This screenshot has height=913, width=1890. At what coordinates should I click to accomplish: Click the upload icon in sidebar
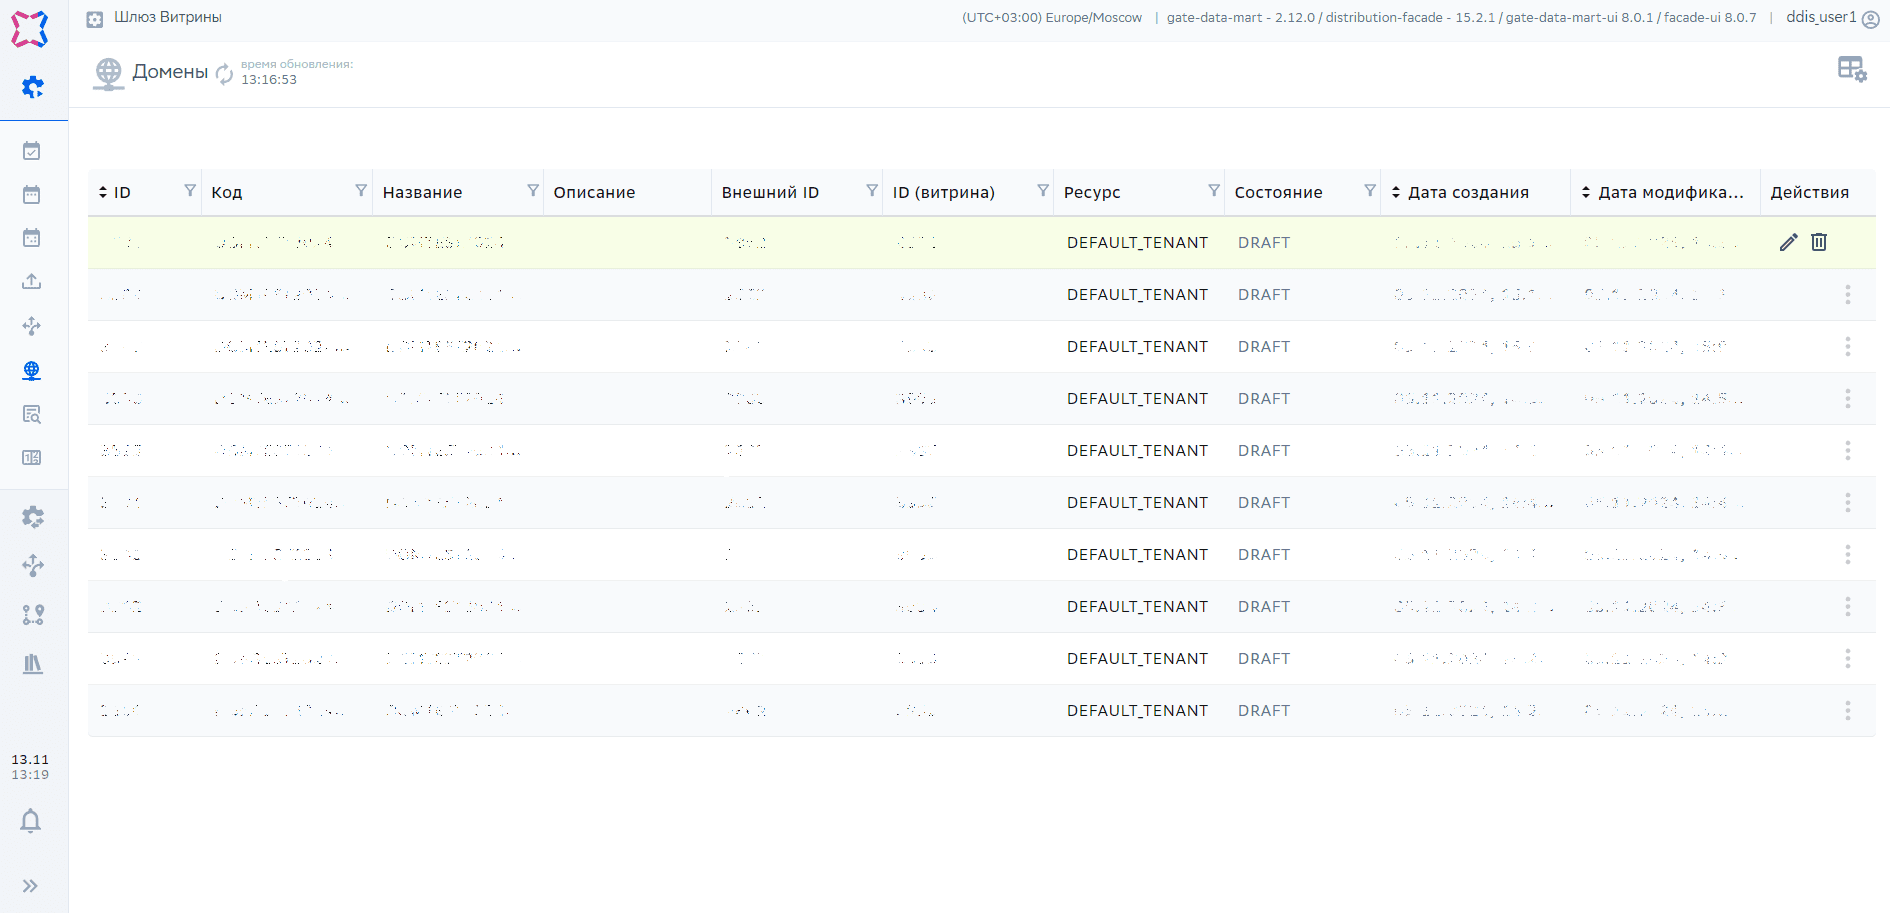[x=32, y=282]
